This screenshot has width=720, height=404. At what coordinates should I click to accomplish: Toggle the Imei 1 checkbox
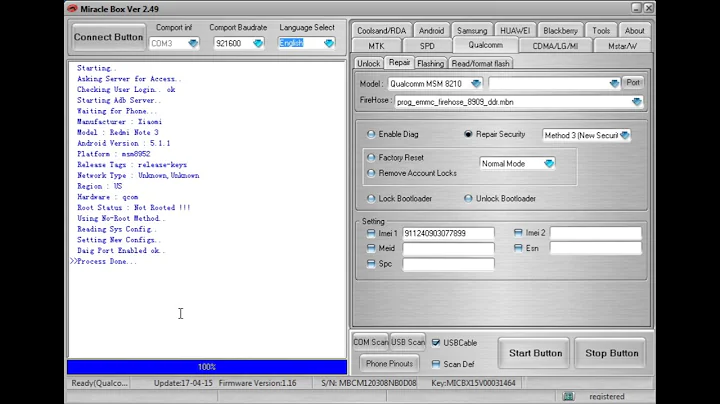tap(371, 233)
